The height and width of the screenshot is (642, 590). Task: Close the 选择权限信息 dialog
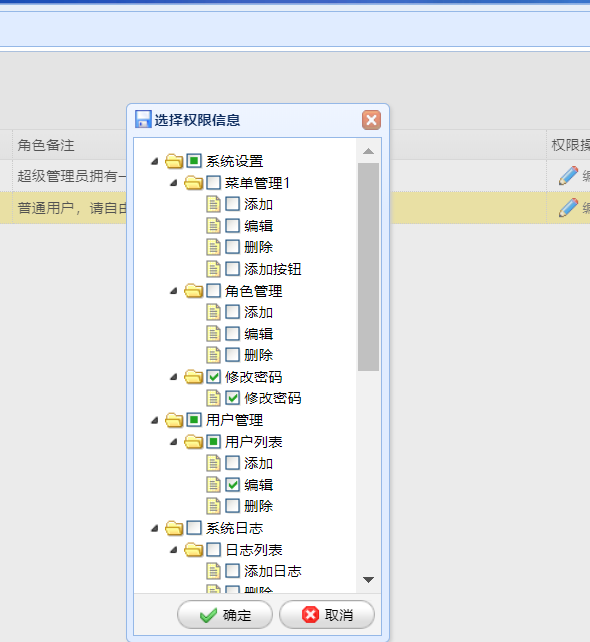coord(371,120)
